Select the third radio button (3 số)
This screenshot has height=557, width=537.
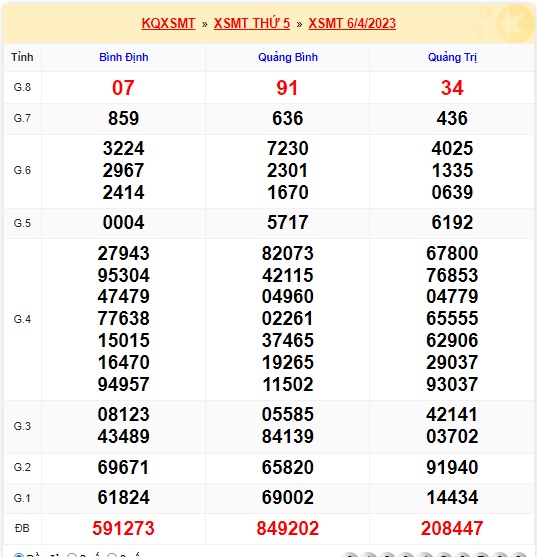pos(112,555)
